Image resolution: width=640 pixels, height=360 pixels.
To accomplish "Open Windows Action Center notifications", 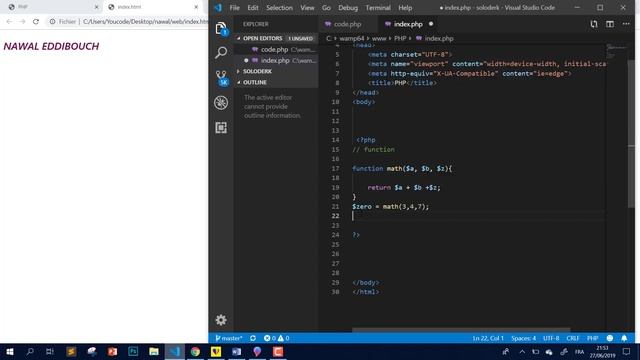I will click(627, 351).
